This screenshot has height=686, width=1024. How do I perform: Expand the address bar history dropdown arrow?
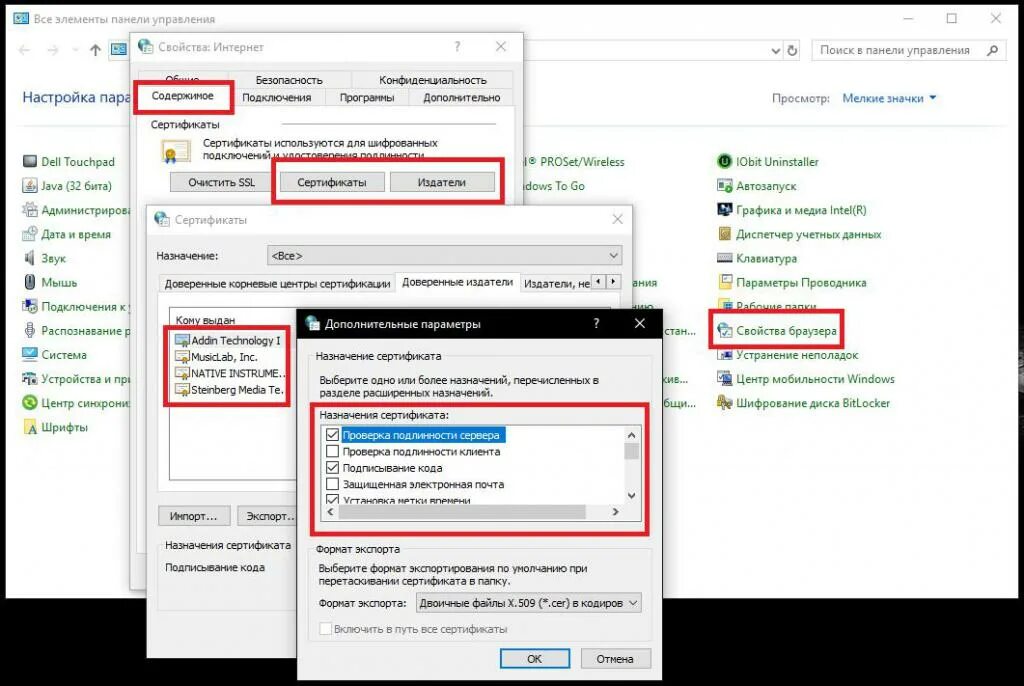pos(775,50)
